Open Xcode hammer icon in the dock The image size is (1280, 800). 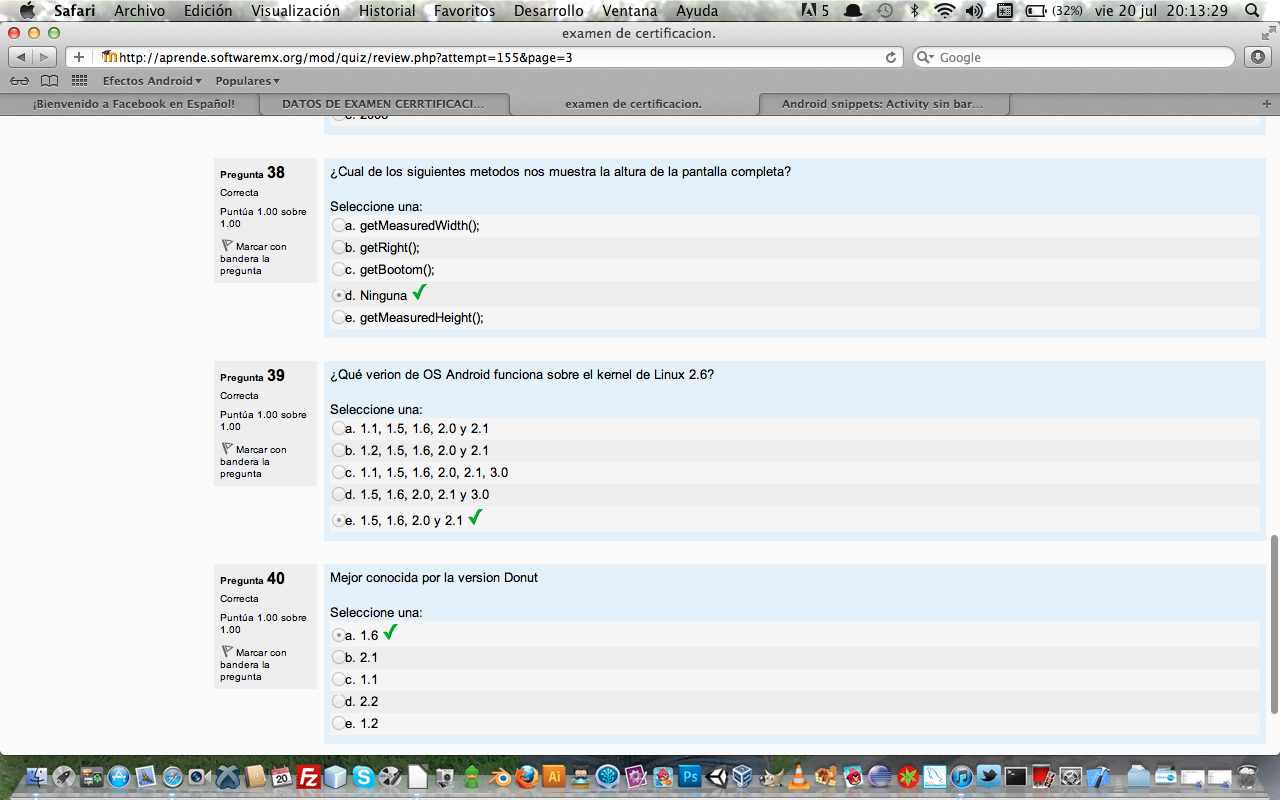[1097, 777]
